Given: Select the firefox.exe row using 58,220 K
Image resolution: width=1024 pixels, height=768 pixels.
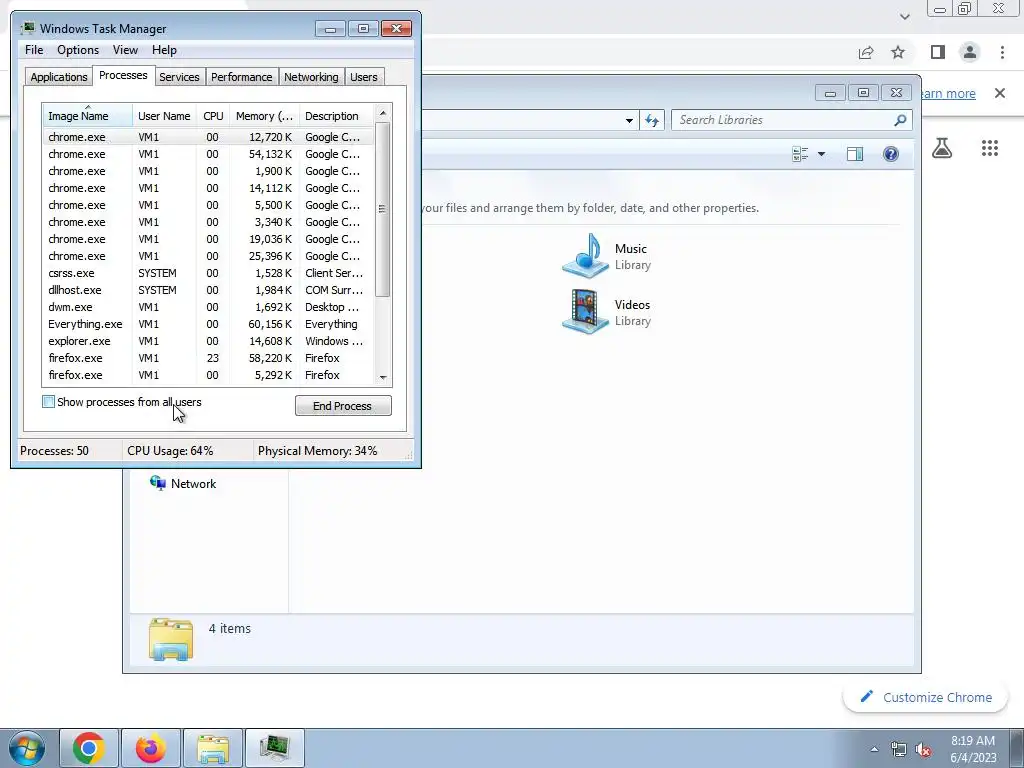Looking at the screenshot, I should pos(208,358).
